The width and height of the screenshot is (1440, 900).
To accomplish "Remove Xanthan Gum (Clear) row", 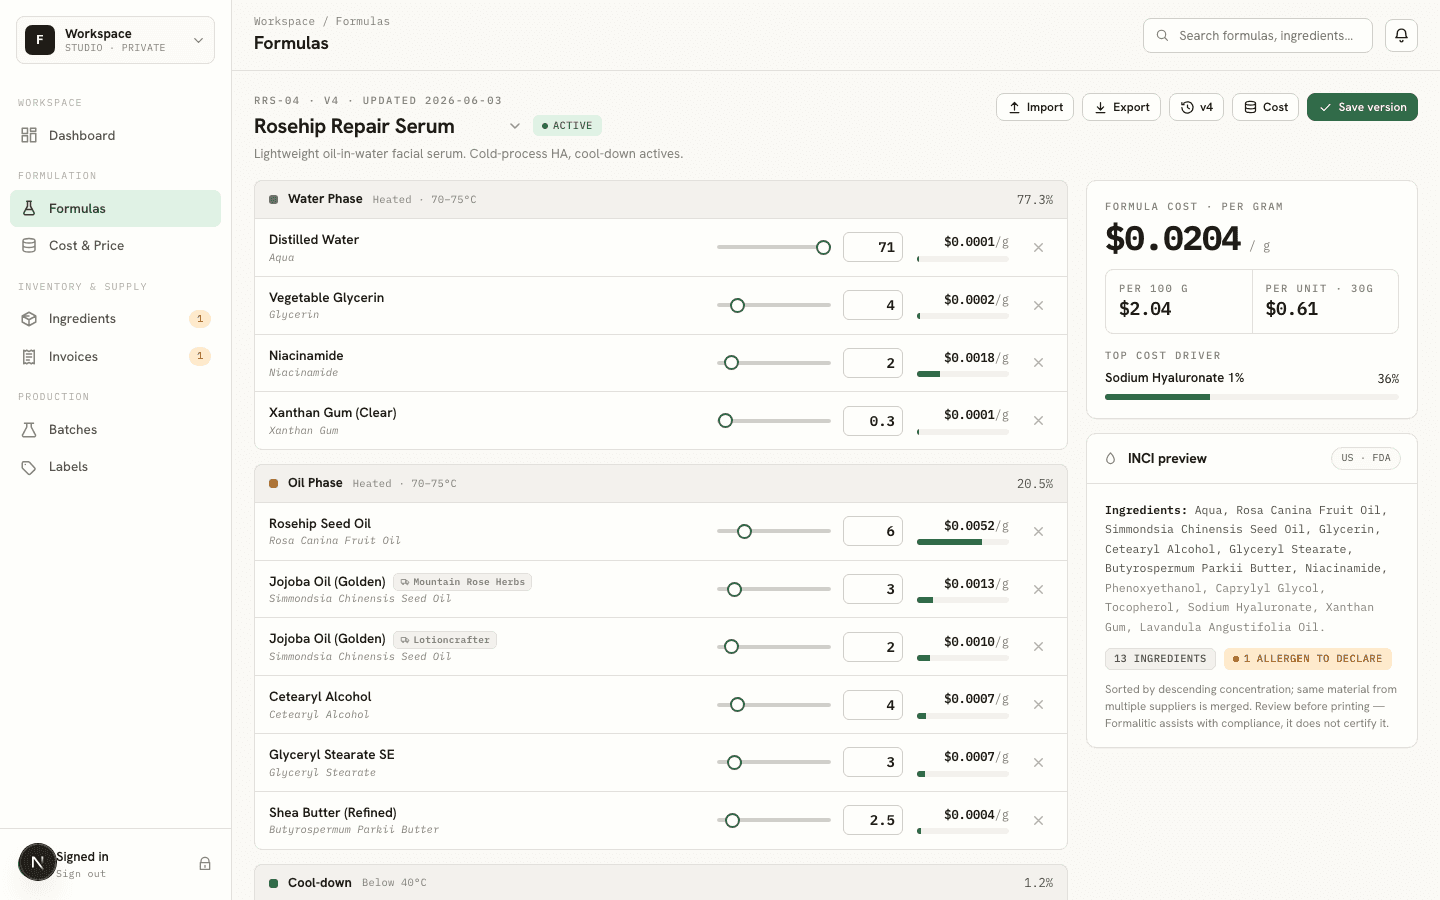I will click(1038, 421).
